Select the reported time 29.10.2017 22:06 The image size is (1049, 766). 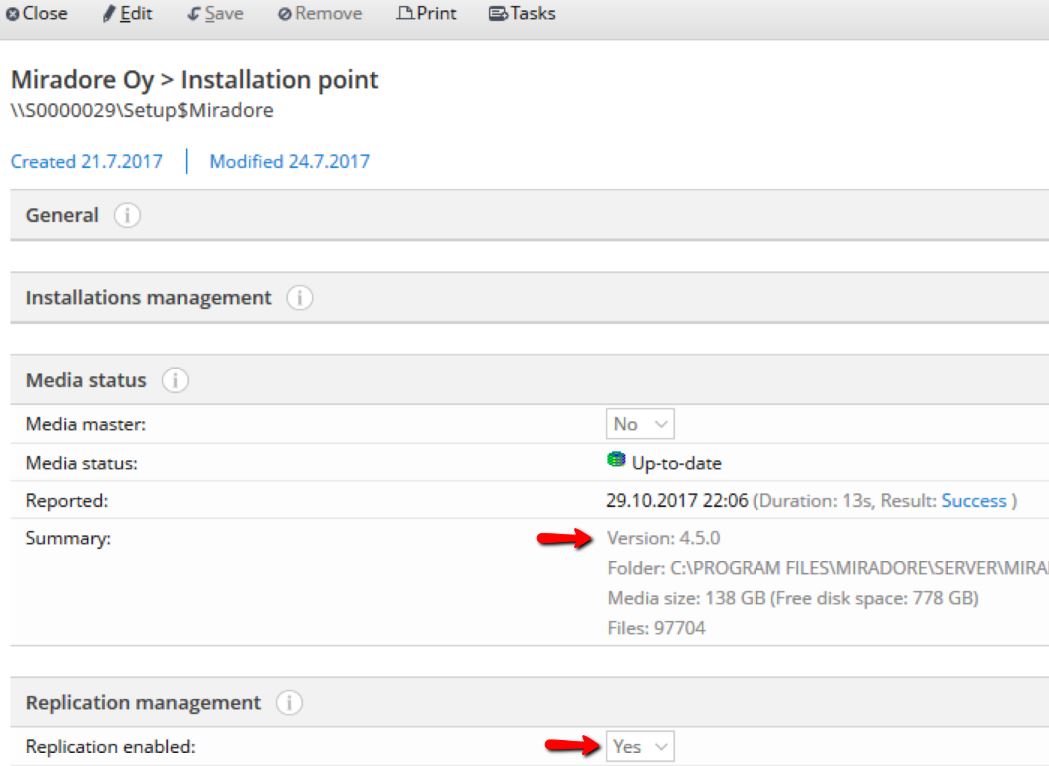point(677,500)
